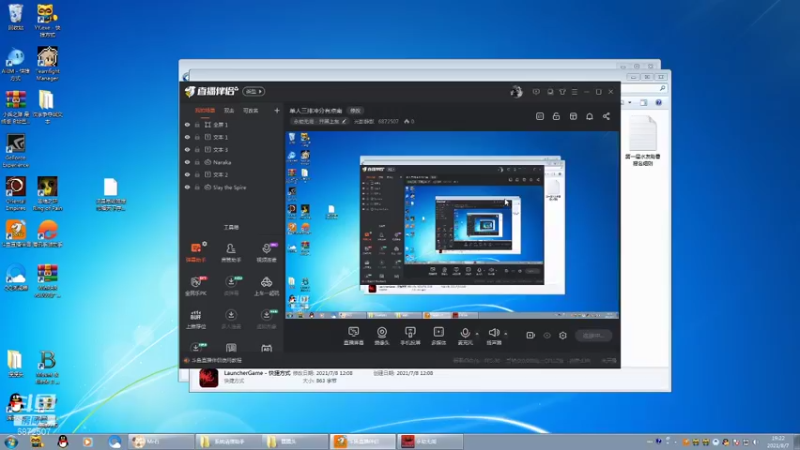Start recording with the video record icon

(531, 335)
